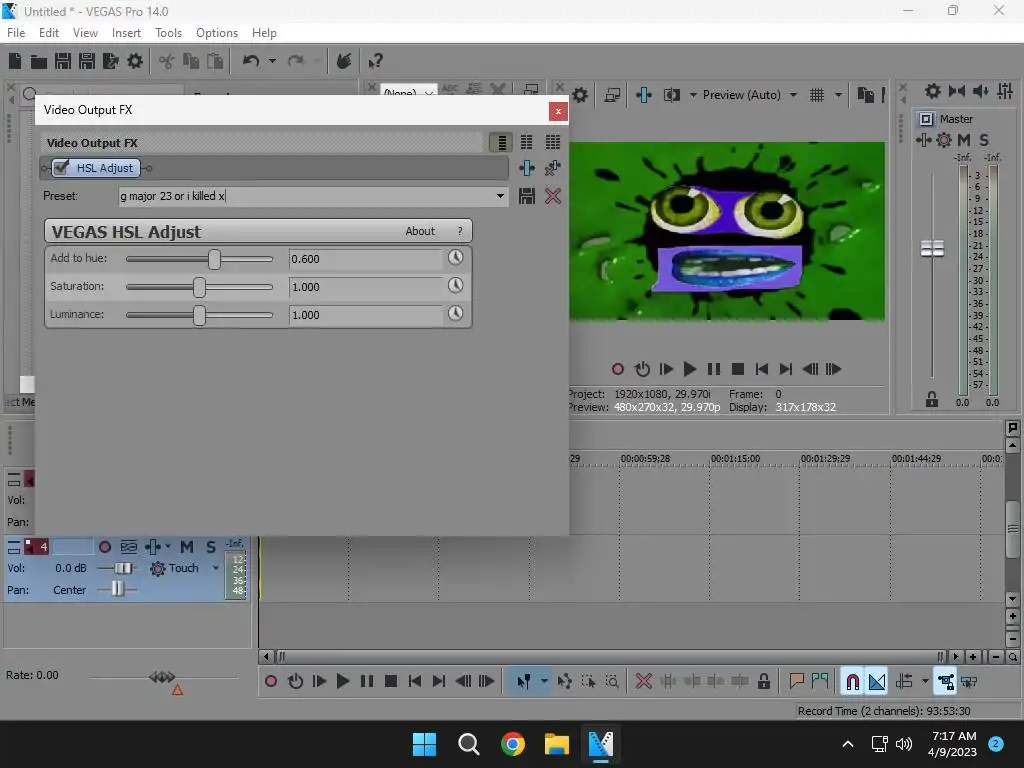The image size is (1024, 768).
Task: Open Options menu
Action: [x=217, y=33]
